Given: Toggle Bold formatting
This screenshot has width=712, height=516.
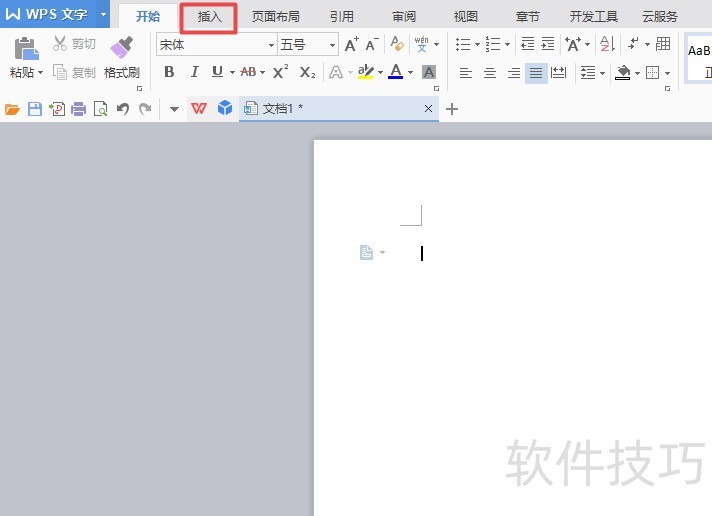Looking at the screenshot, I should [x=169, y=72].
